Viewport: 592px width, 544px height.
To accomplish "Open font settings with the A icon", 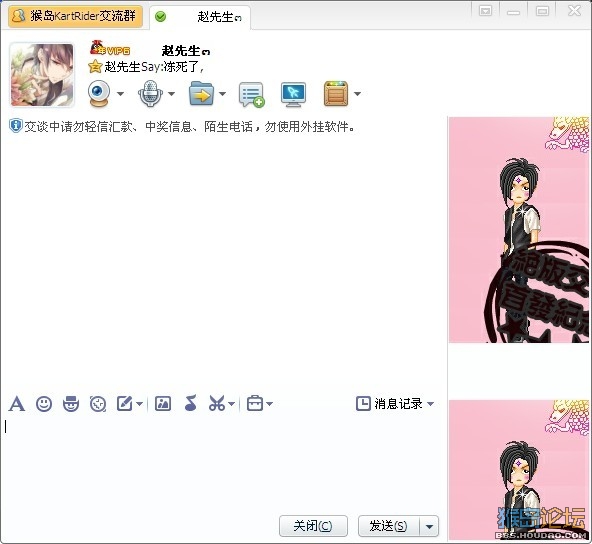I will tap(17, 404).
